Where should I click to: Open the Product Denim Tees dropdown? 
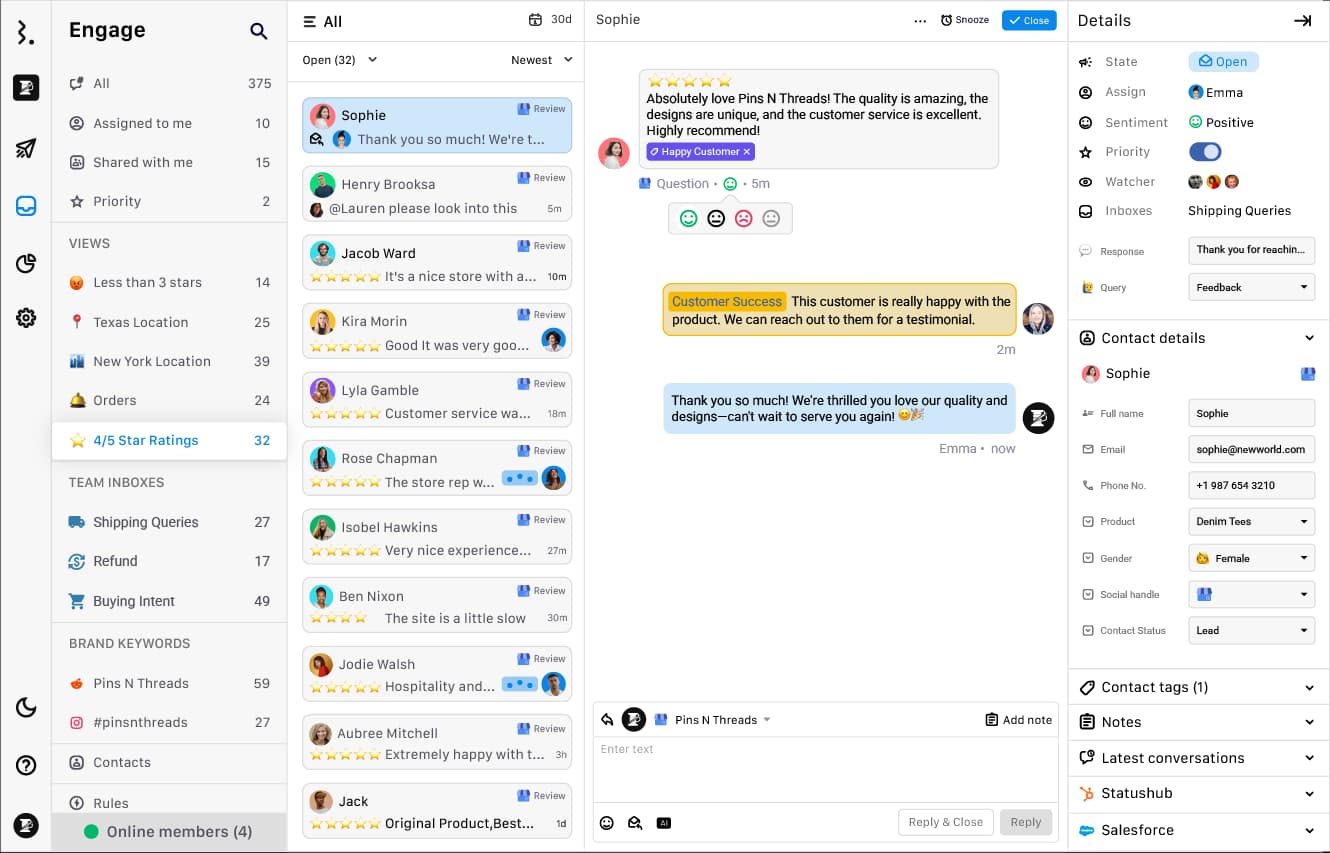pos(1252,522)
